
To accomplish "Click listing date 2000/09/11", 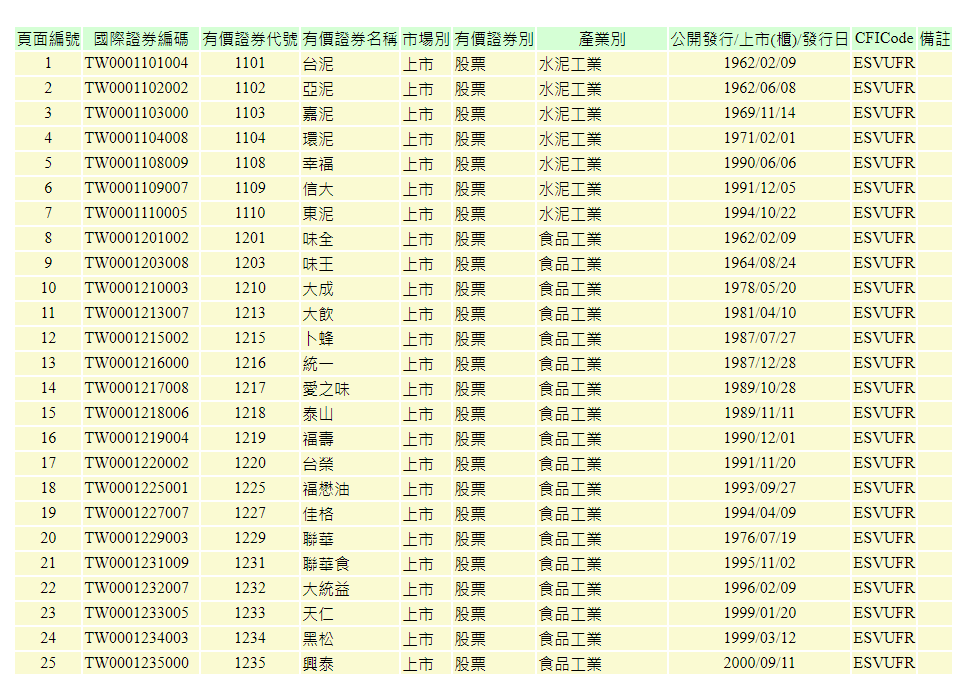I will pyautogui.click(x=759, y=662).
